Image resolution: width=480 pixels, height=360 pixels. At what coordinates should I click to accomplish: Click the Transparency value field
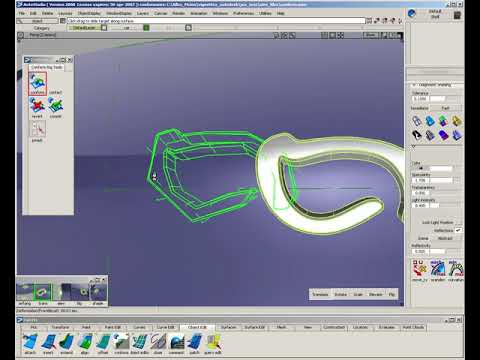pos(420,193)
